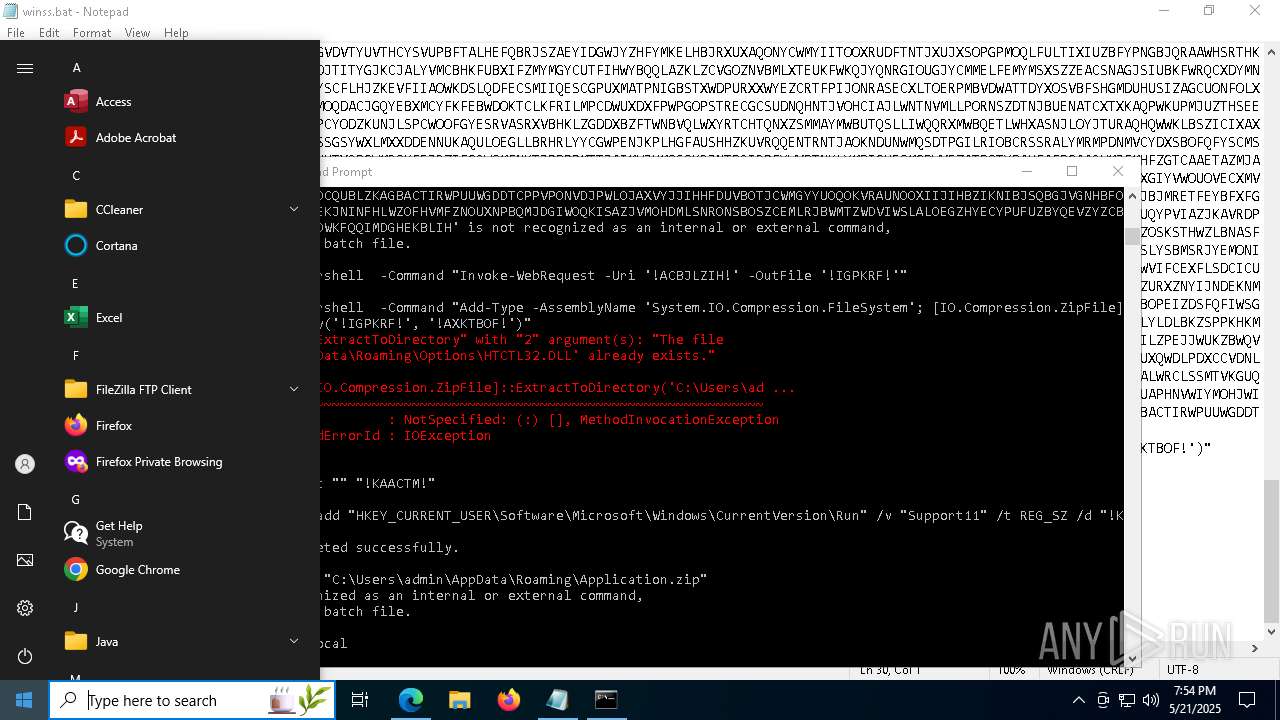
Task: Open Firefox Private Browsing
Action: (180, 461)
